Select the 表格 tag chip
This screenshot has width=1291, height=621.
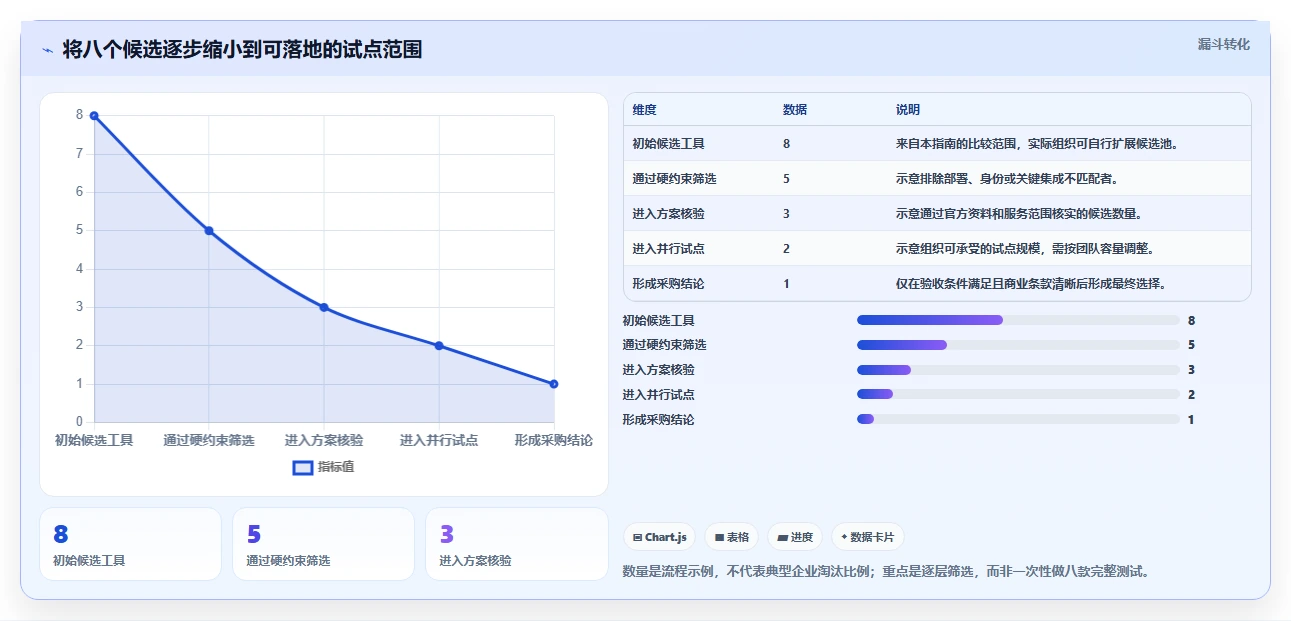pyautogui.click(x=732, y=537)
